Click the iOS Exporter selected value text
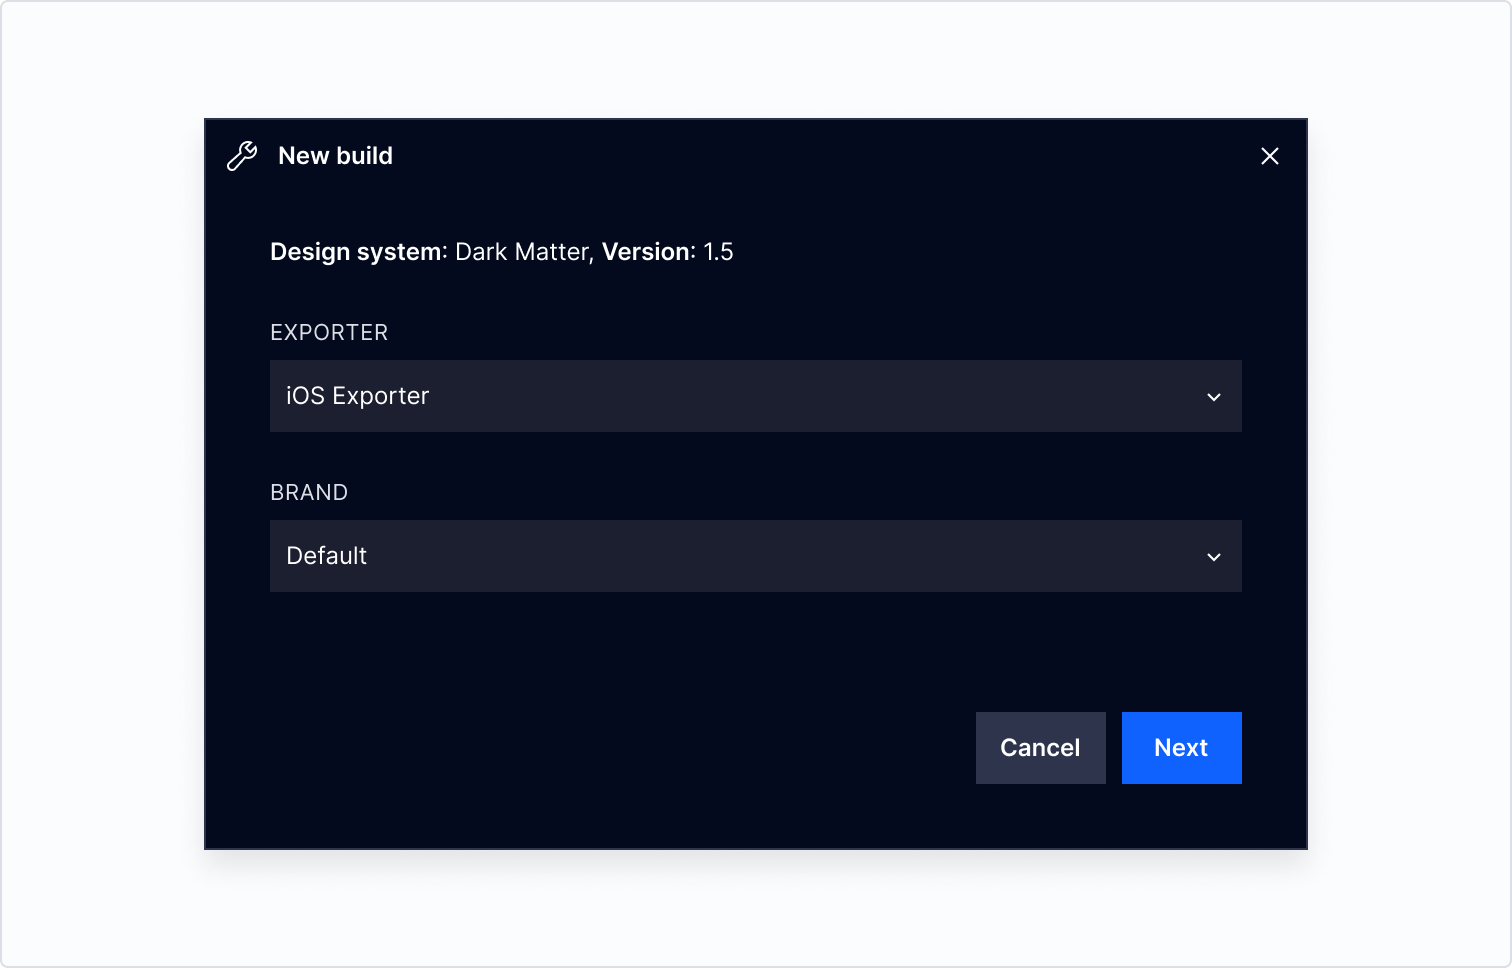The image size is (1512, 969). (x=357, y=396)
